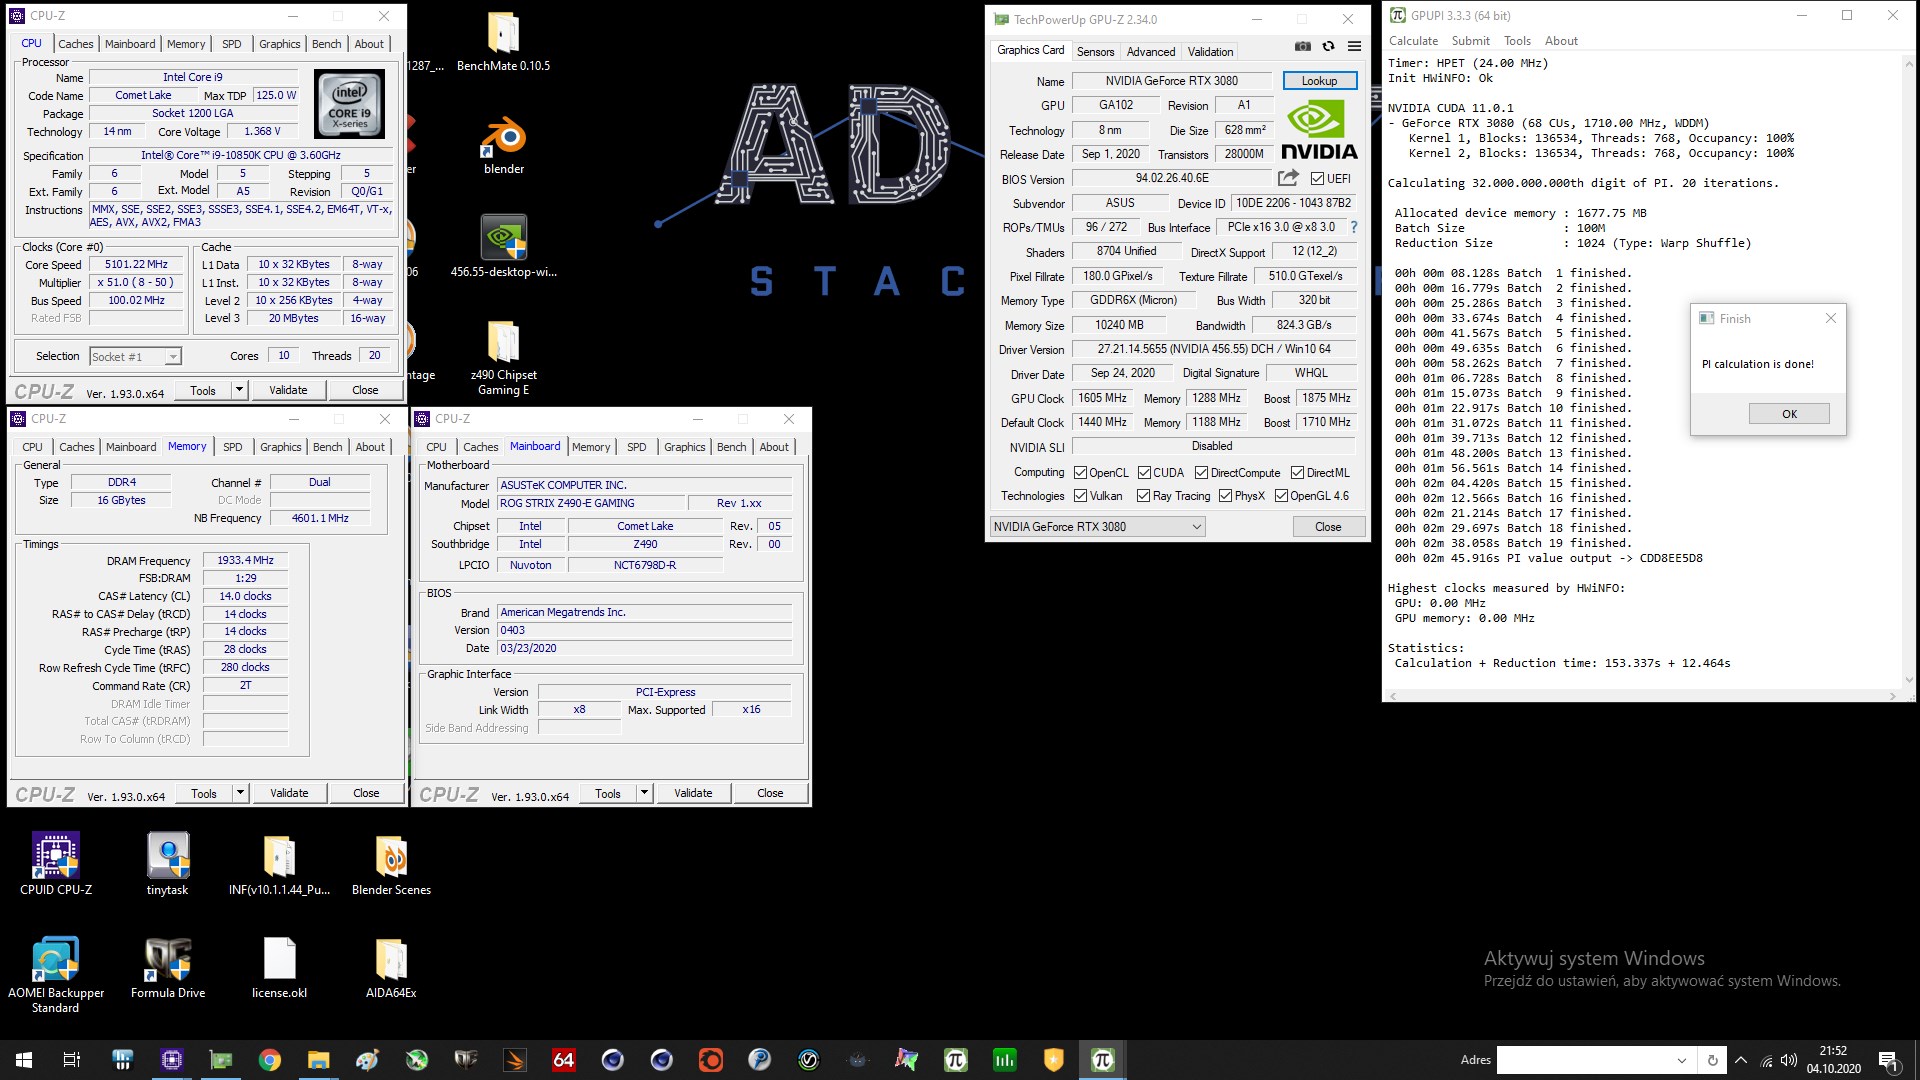Open the Tools dropdown arrow in the Mainboard-tab CPU-Z window

(x=644, y=793)
